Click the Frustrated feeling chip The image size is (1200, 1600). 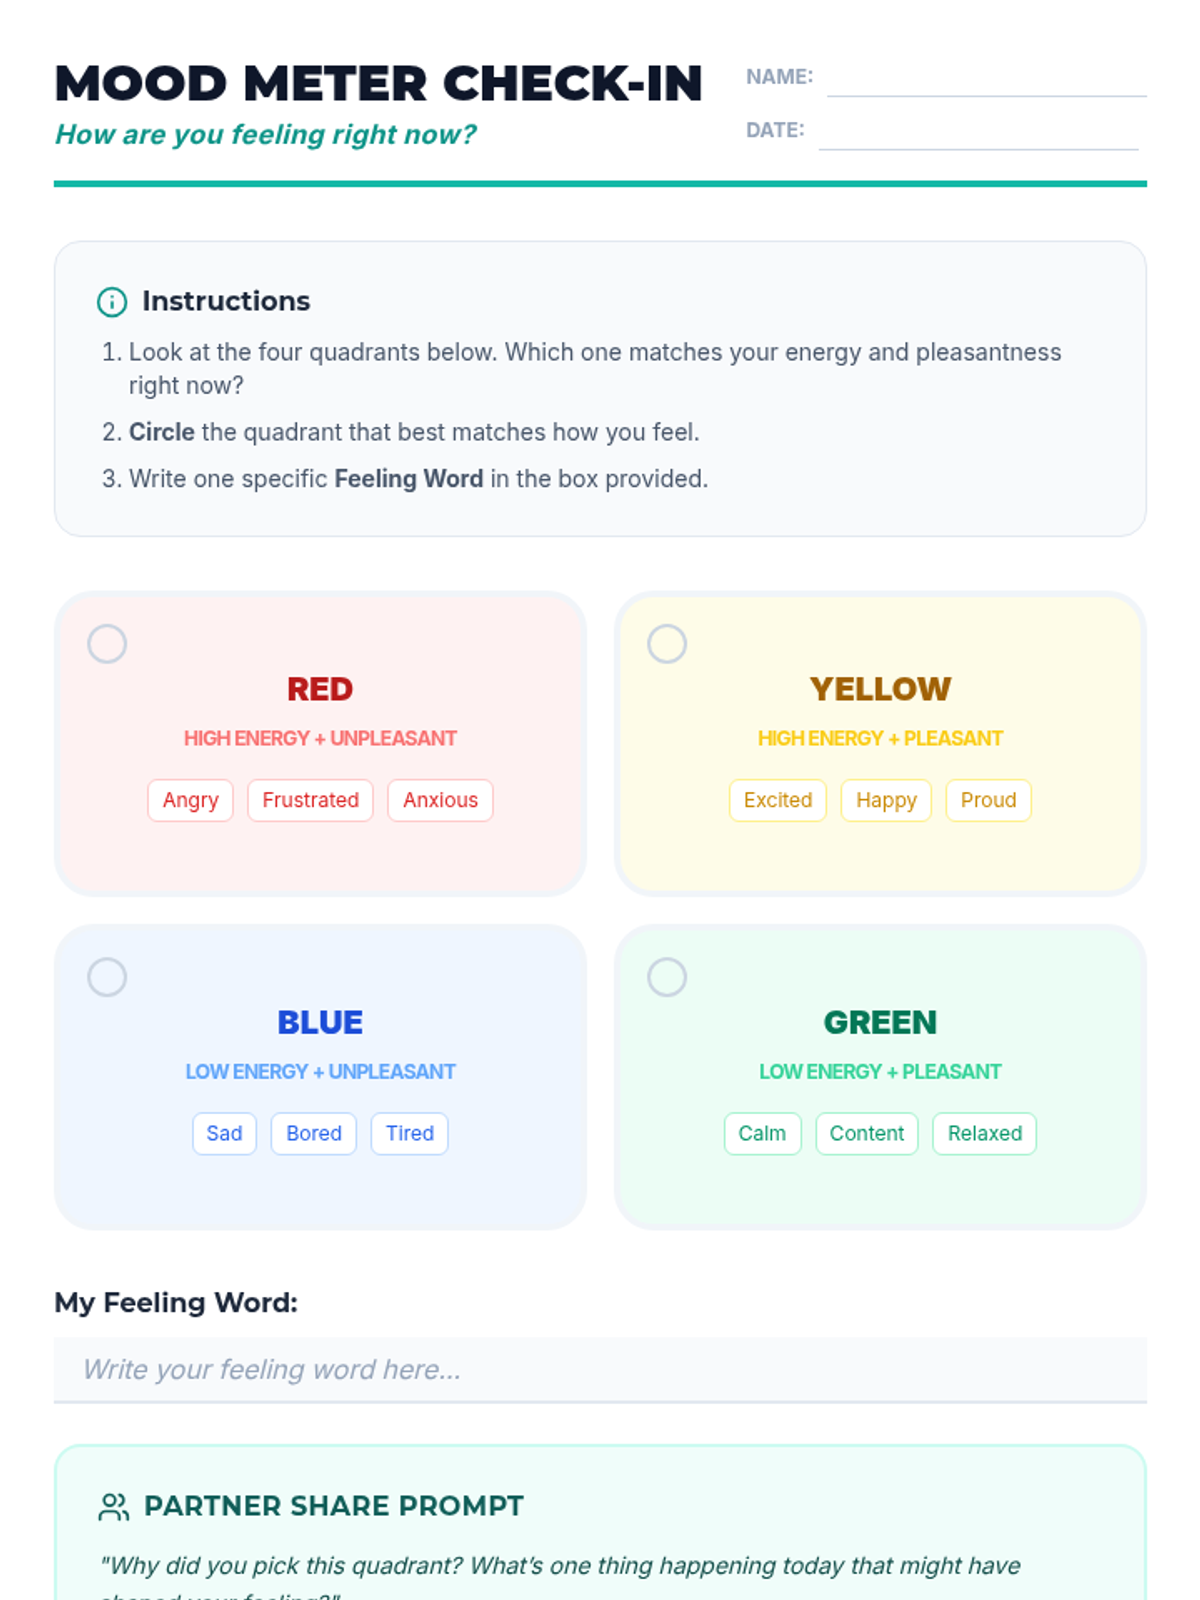point(310,800)
